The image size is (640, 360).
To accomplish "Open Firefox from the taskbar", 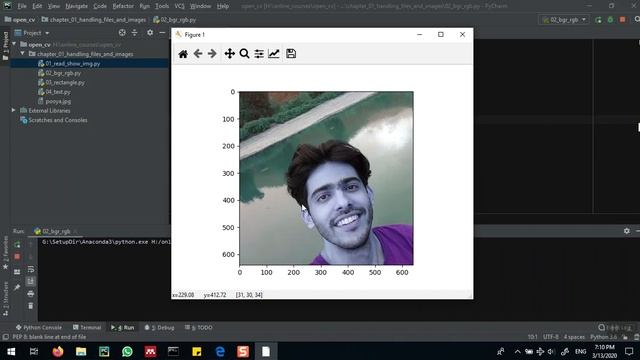I will [58, 351].
